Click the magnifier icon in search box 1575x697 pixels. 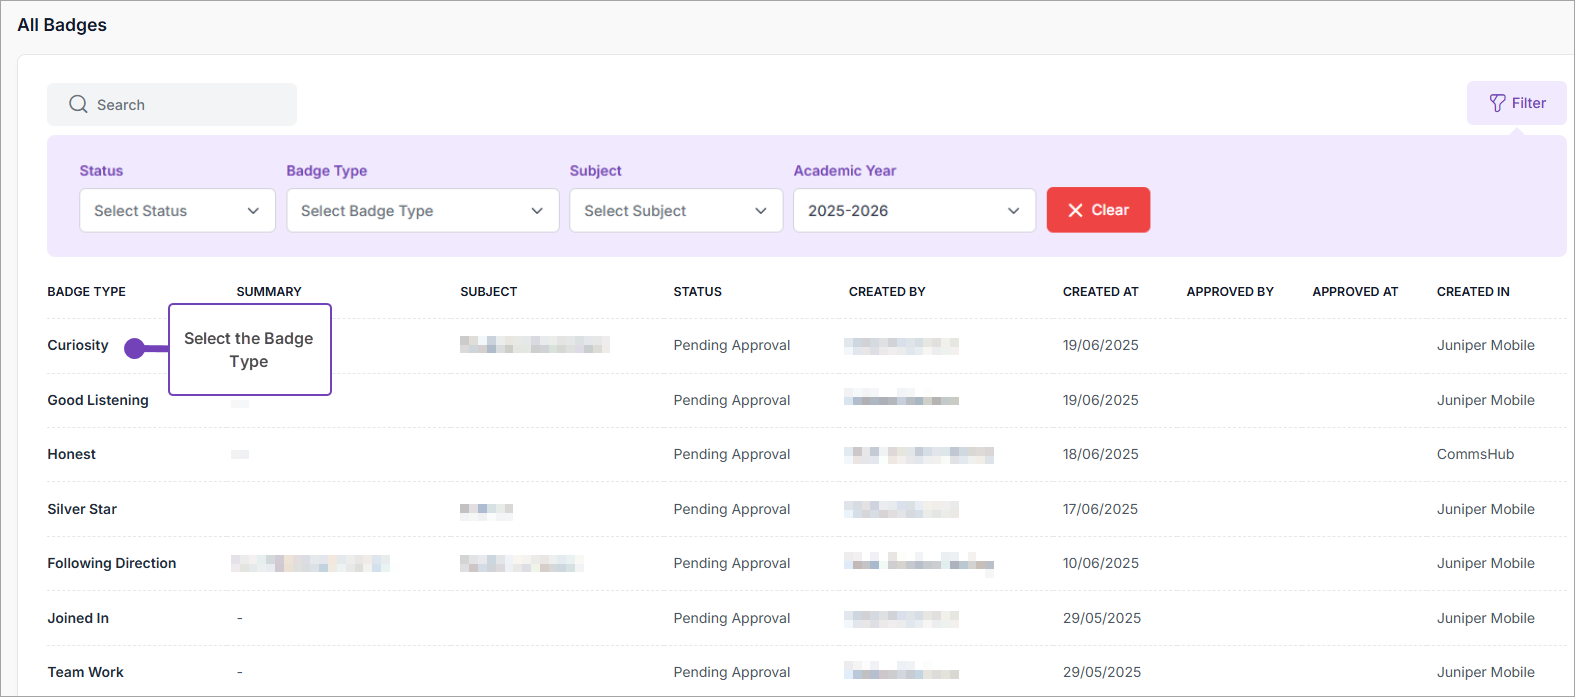(x=78, y=105)
